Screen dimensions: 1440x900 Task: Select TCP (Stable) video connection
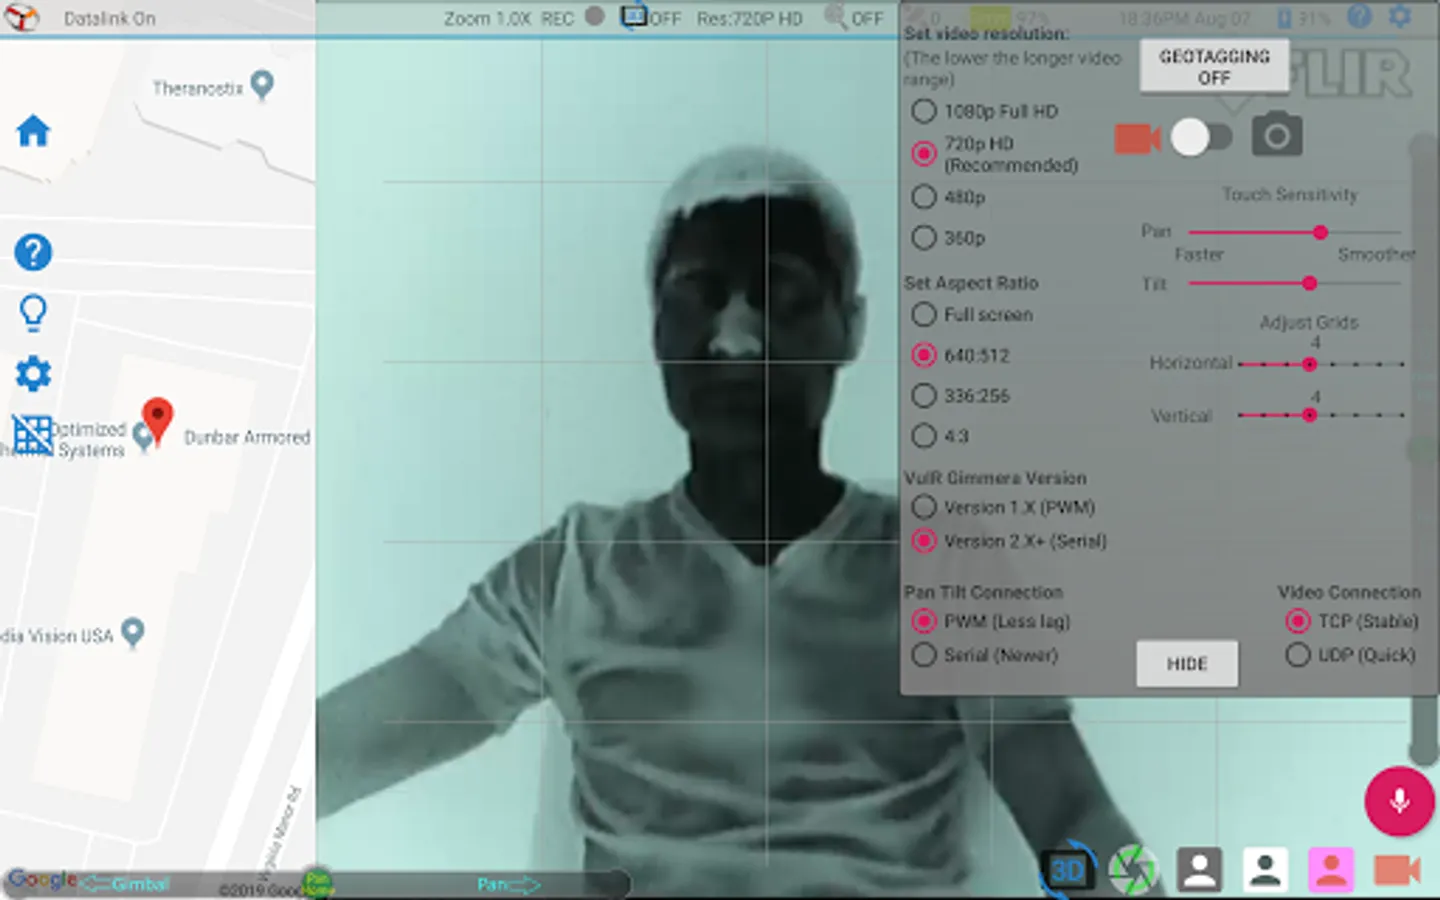pyautogui.click(x=1351, y=621)
